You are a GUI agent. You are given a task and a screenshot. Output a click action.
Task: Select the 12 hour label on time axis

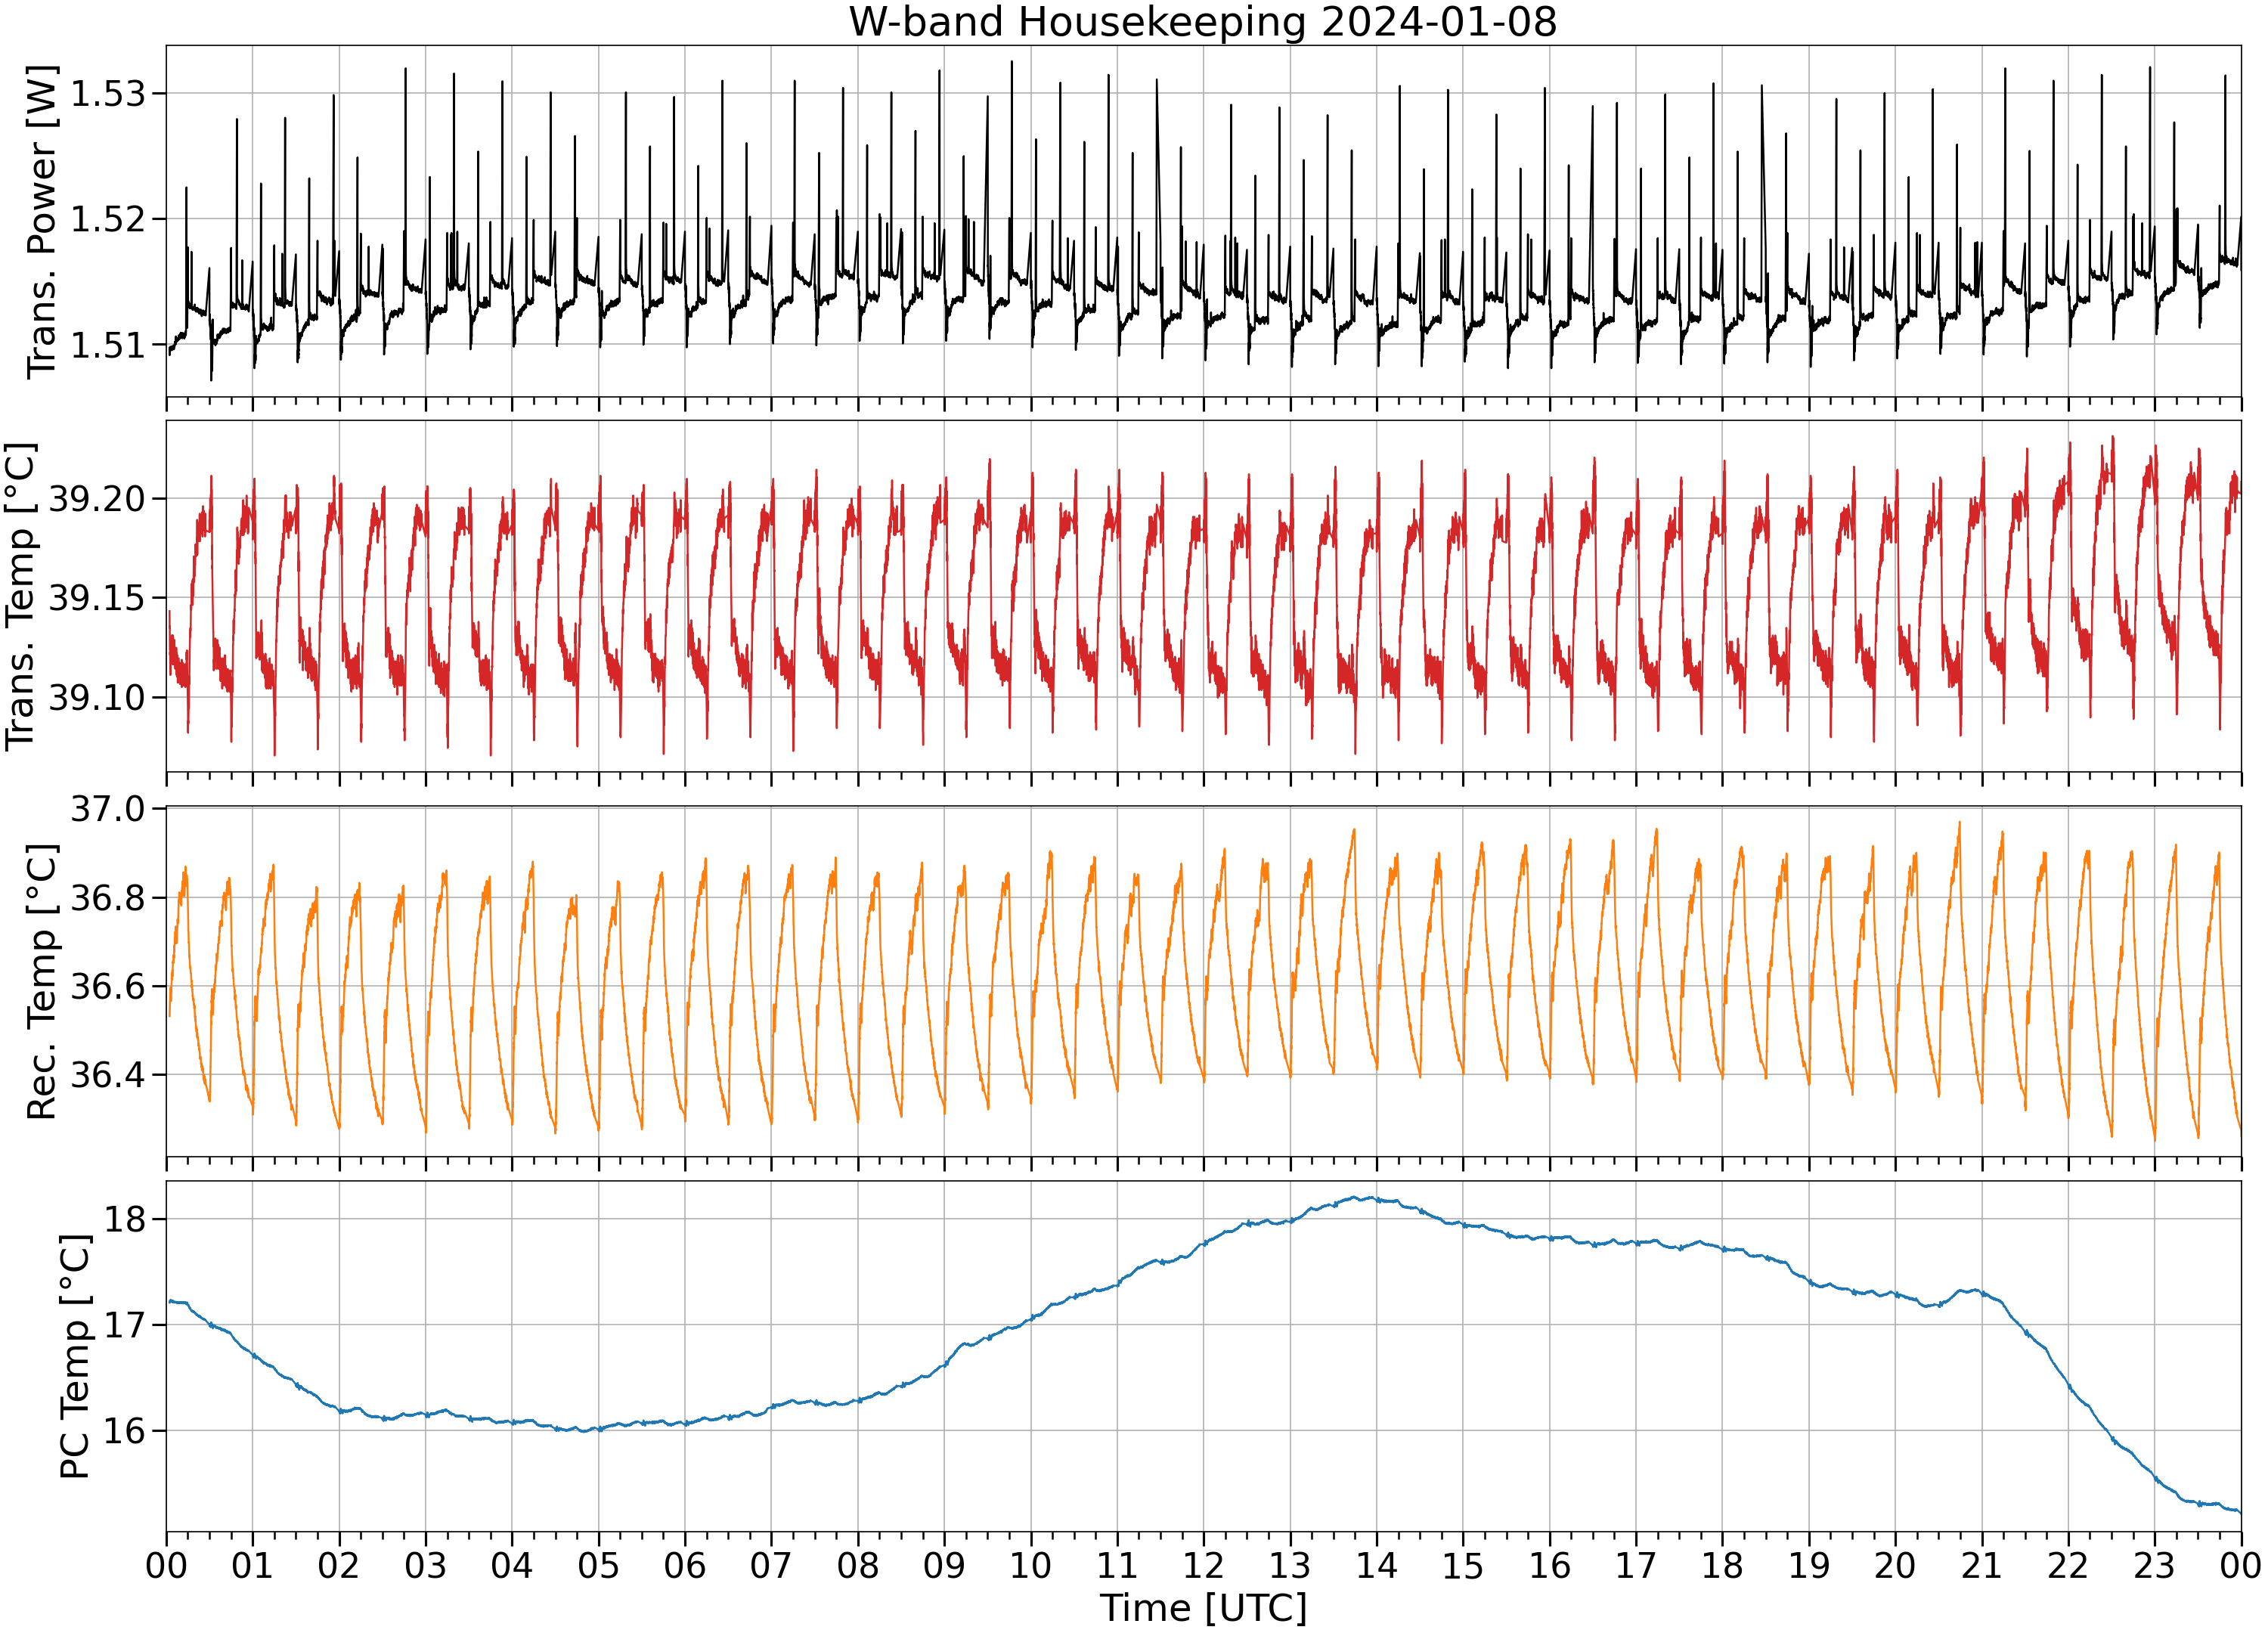(x=1204, y=1565)
